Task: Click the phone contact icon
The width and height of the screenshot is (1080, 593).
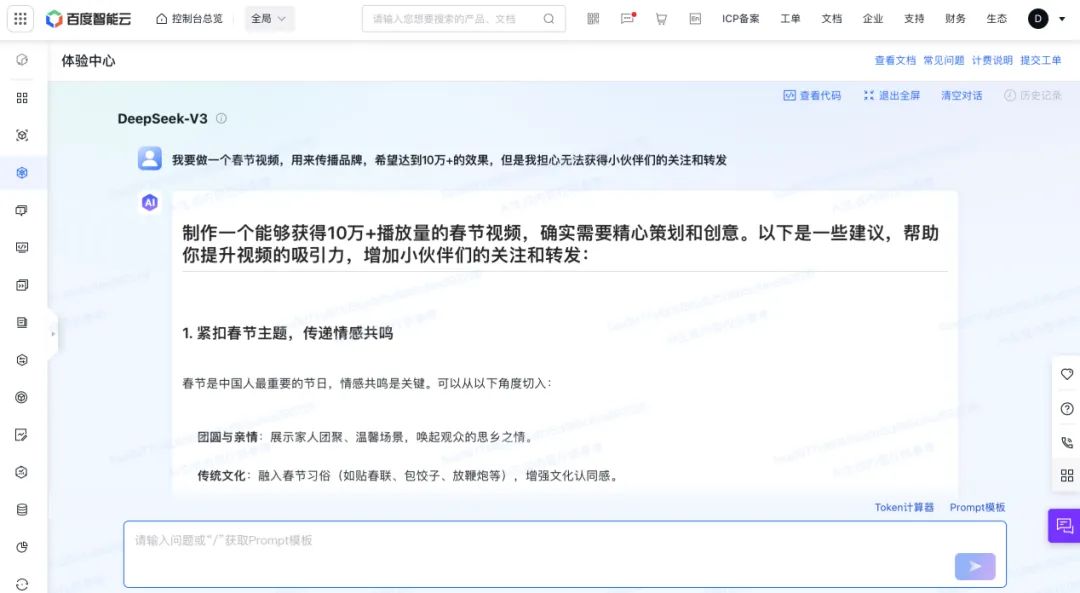Action: 1067,442
